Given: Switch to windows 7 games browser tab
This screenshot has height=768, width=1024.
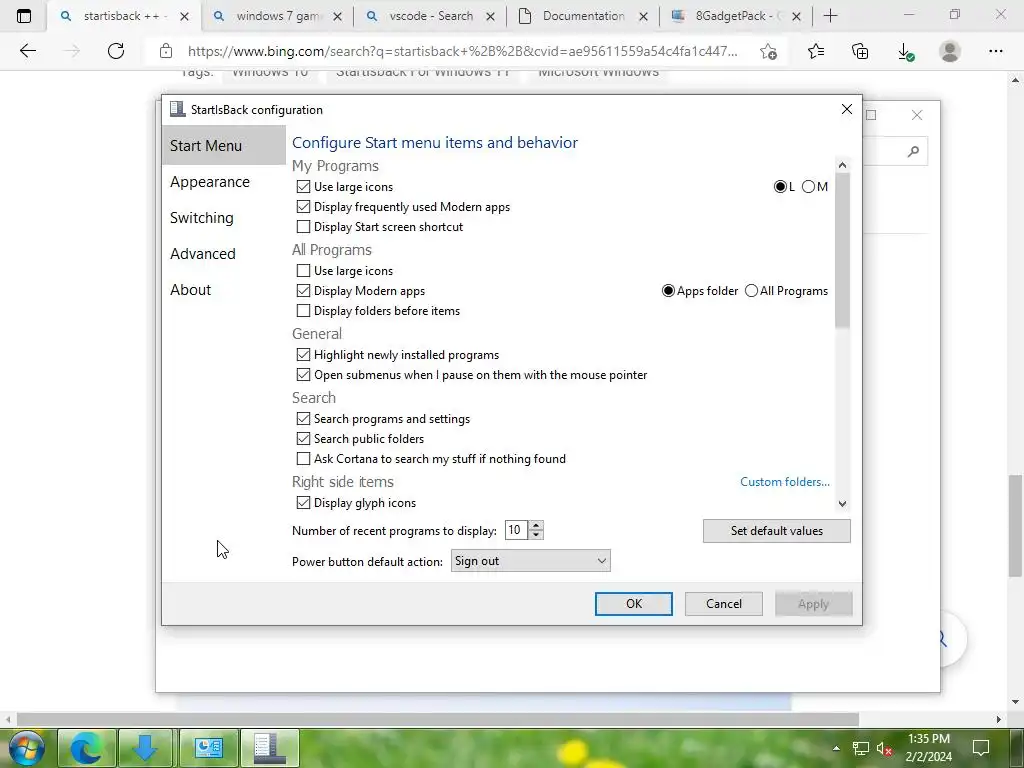Looking at the screenshot, I should [x=278, y=16].
